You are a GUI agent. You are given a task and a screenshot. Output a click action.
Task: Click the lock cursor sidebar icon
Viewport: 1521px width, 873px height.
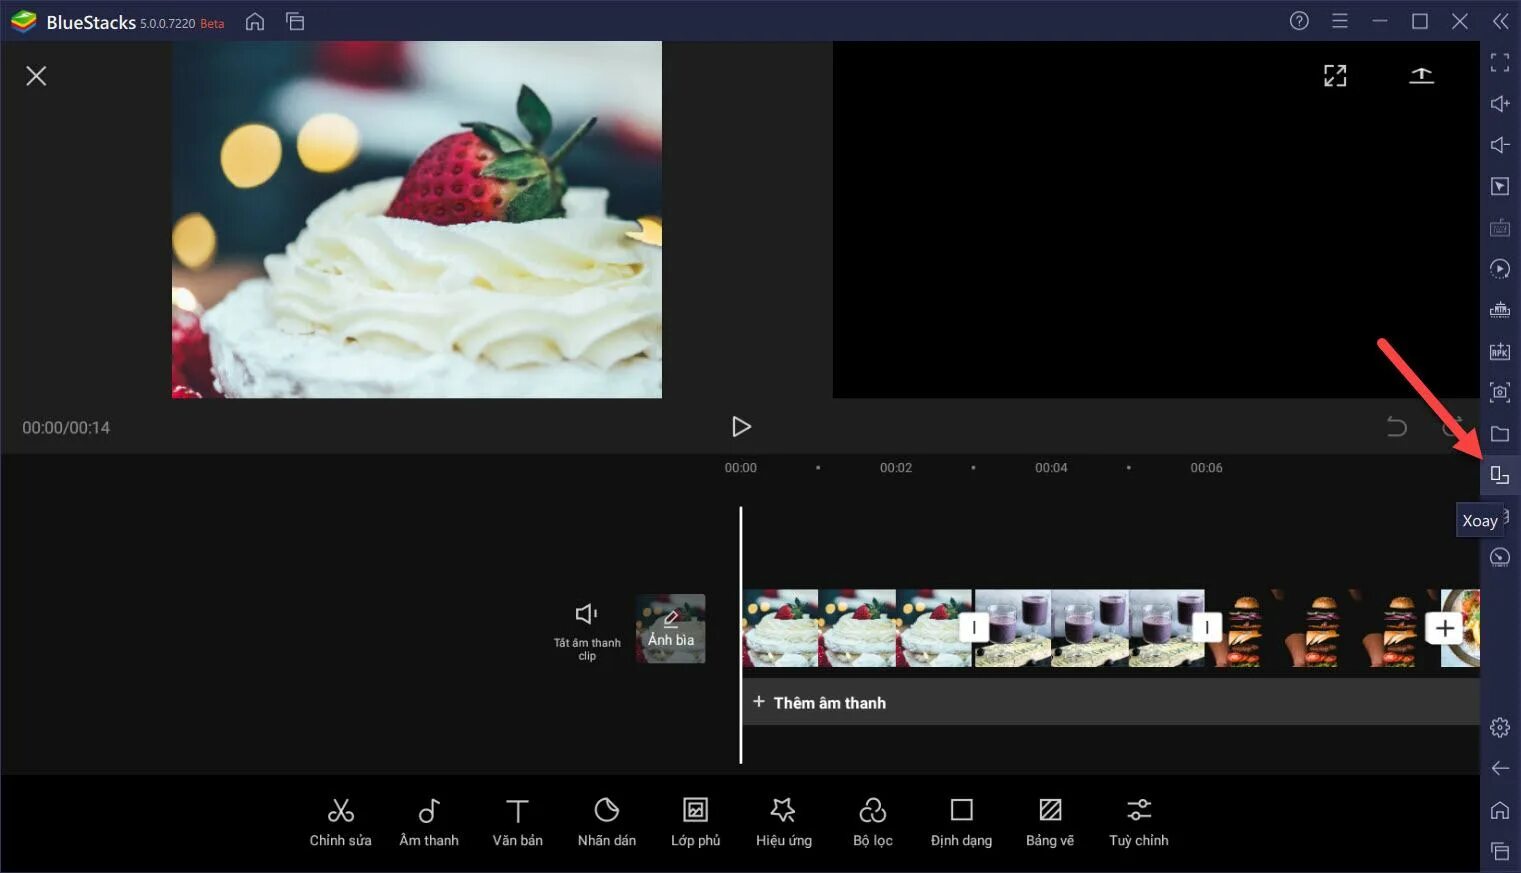(x=1500, y=186)
